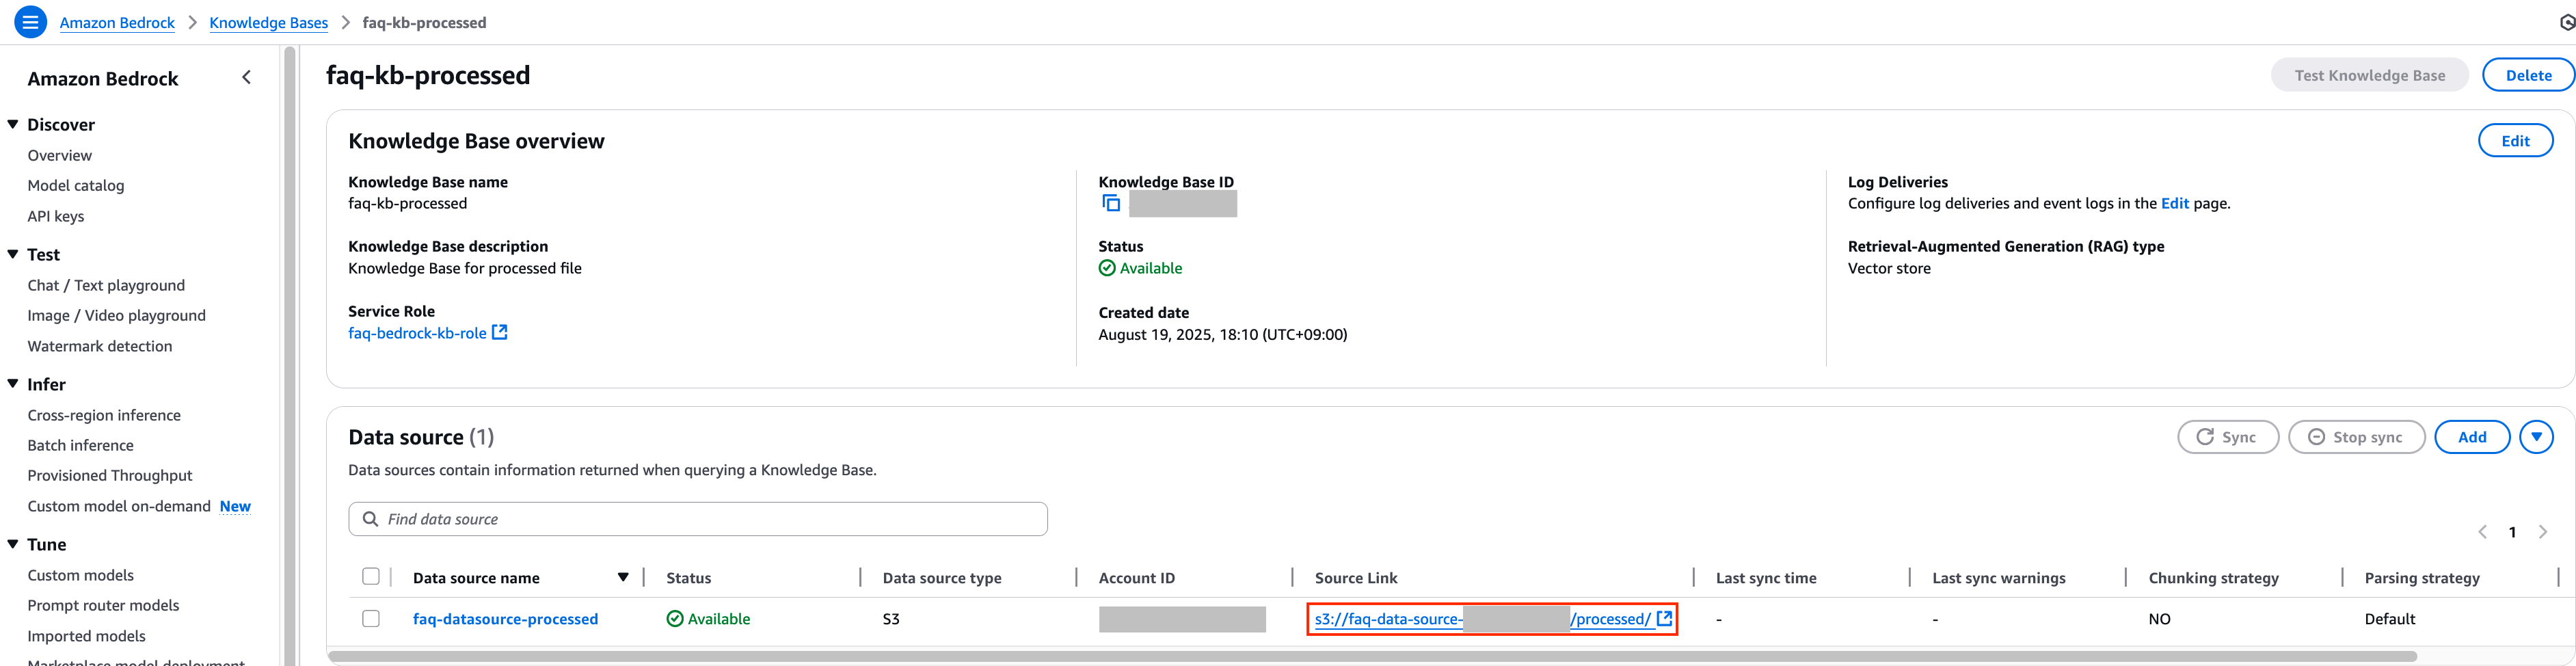Open Image / Video playground
Image resolution: width=2576 pixels, height=666 pixels.
[117, 316]
